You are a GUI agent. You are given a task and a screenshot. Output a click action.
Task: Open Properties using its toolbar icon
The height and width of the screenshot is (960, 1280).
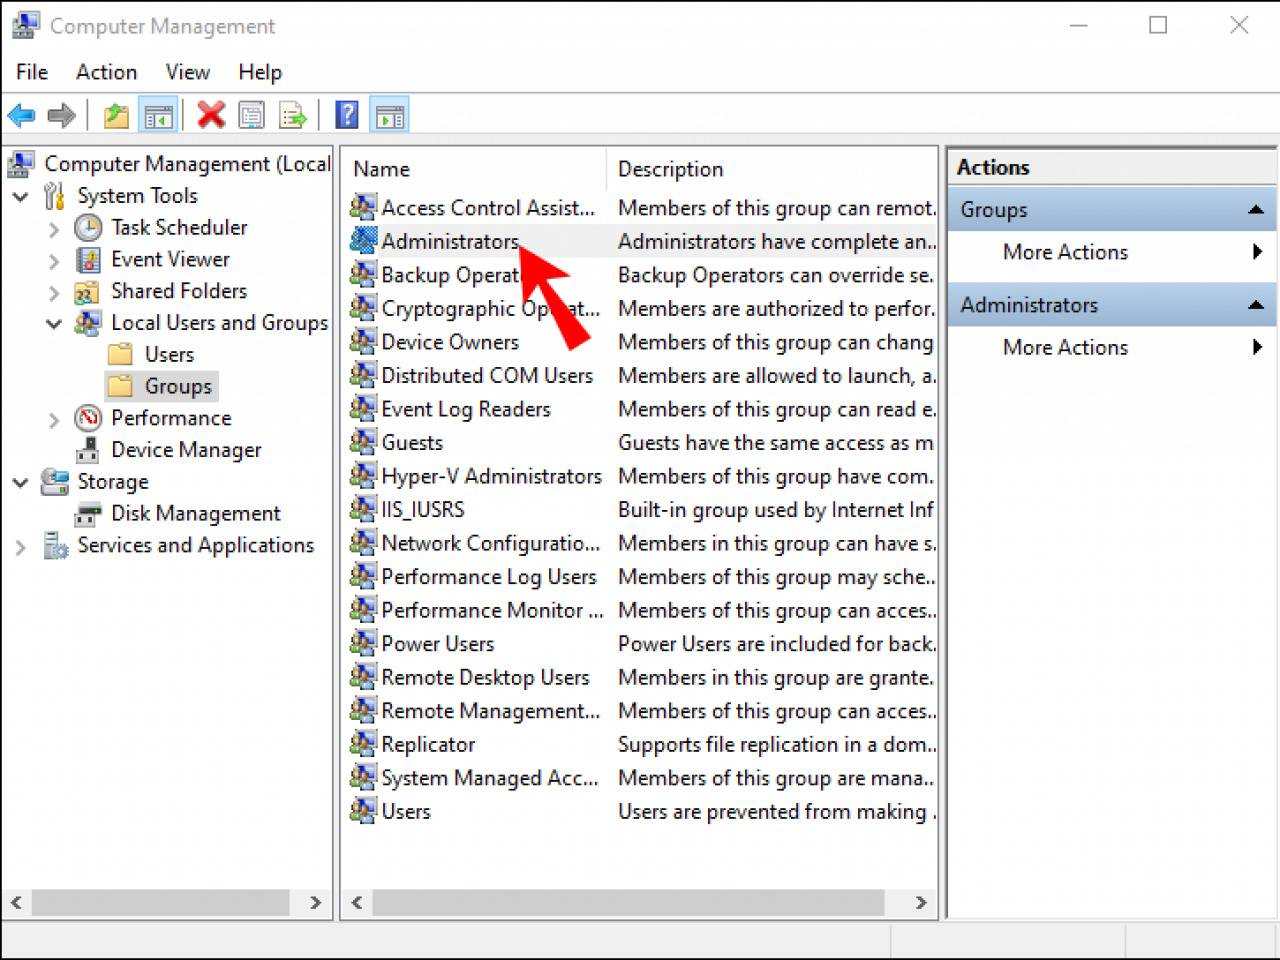251,114
